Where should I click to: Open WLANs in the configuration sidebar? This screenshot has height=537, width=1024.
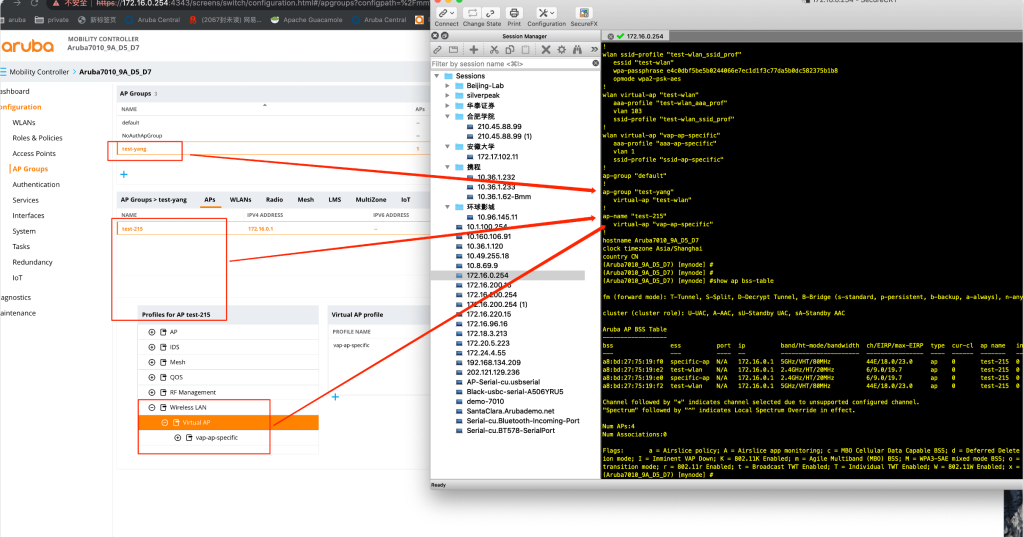[x=24, y=123]
